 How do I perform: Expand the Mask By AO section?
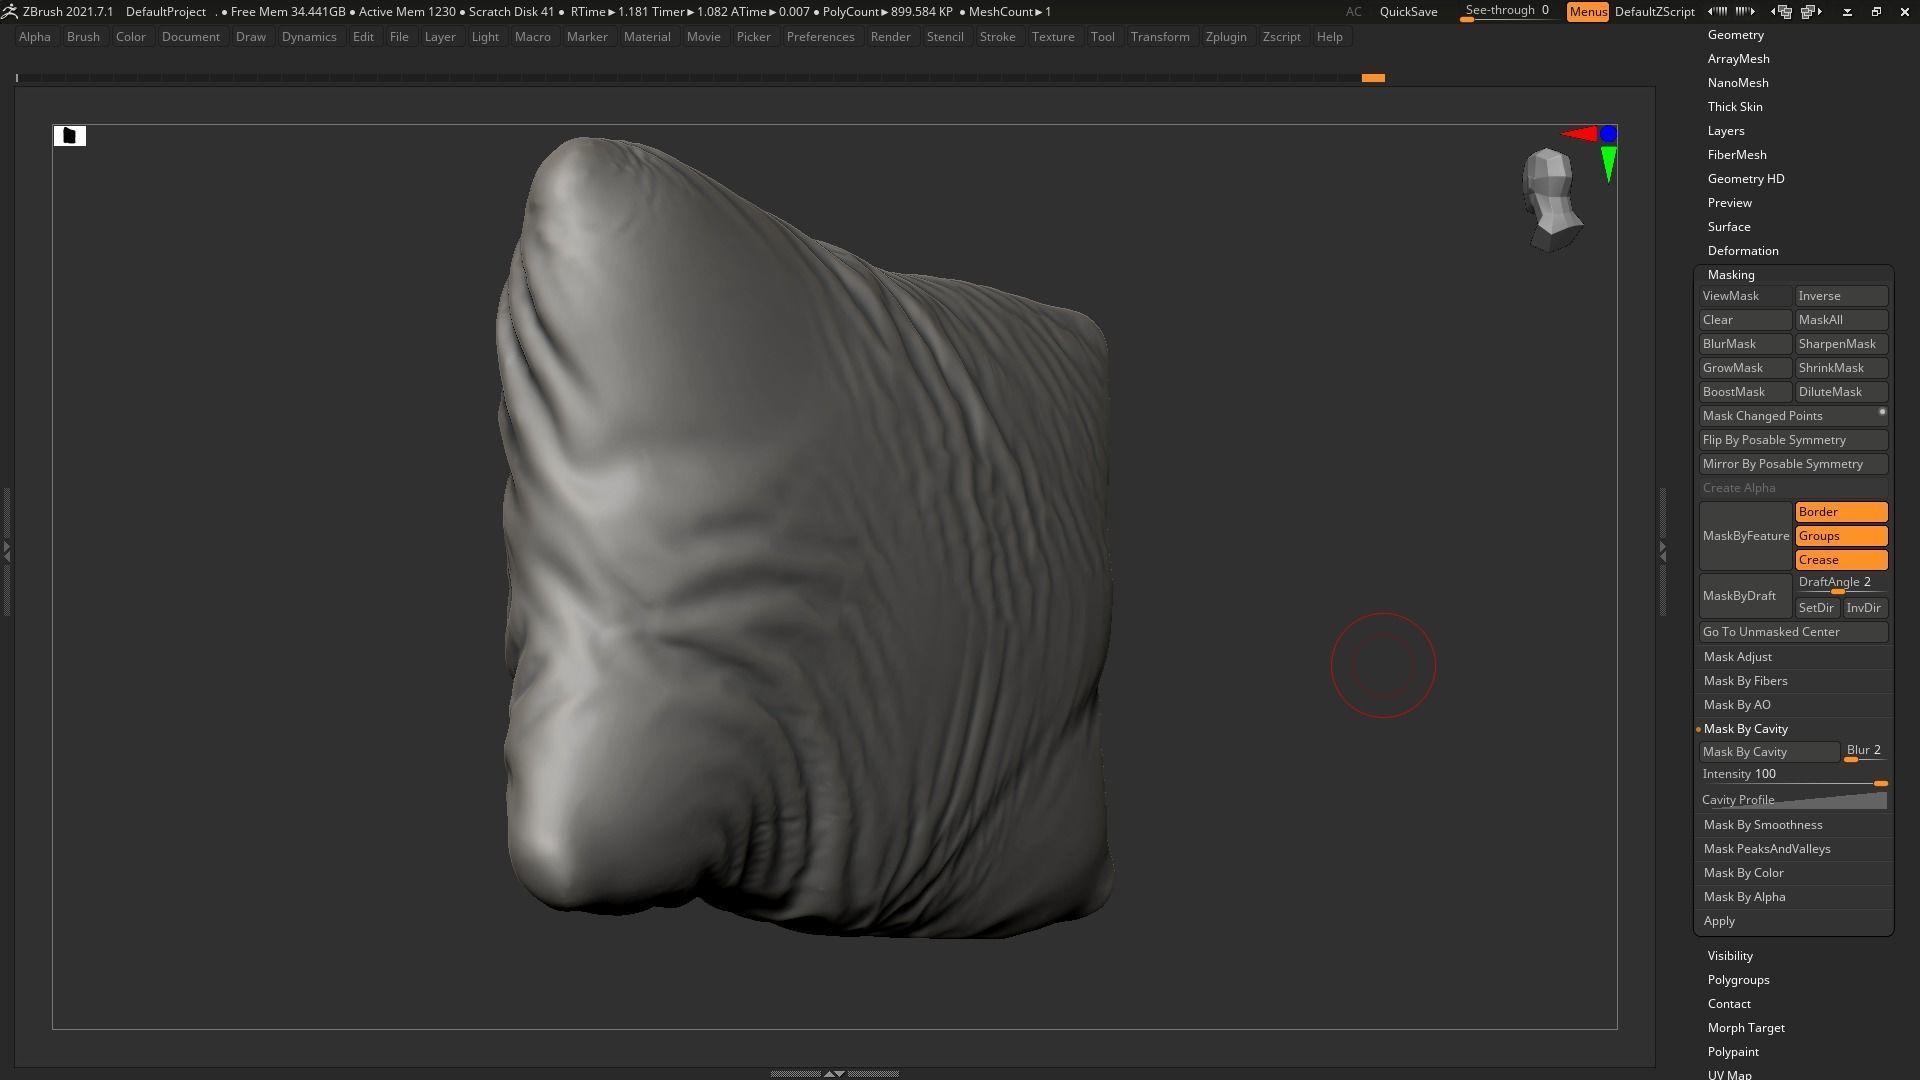(x=1737, y=705)
